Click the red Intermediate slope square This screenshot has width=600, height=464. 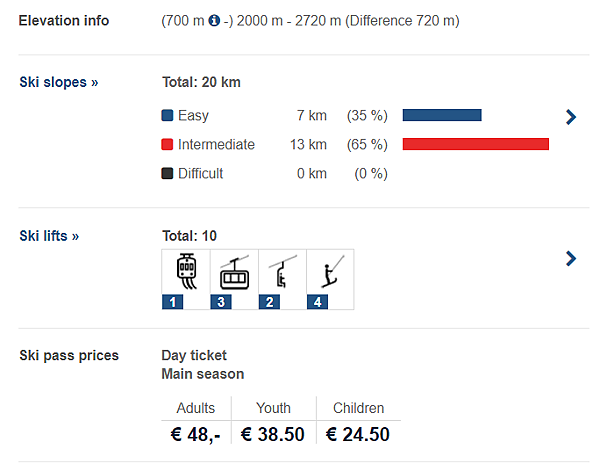click(x=168, y=144)
